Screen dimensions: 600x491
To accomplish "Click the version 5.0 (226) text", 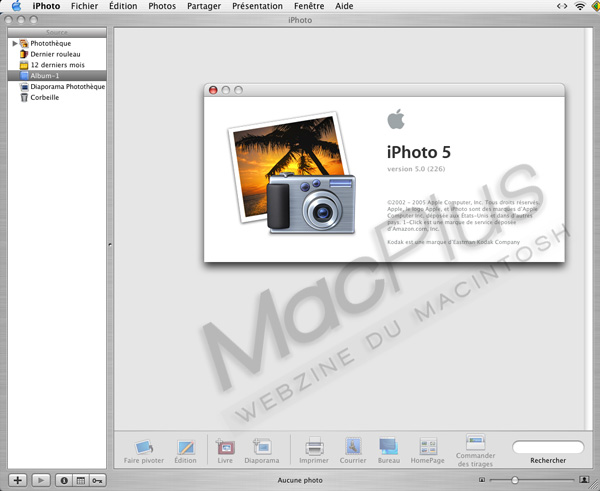I will 416,169.
